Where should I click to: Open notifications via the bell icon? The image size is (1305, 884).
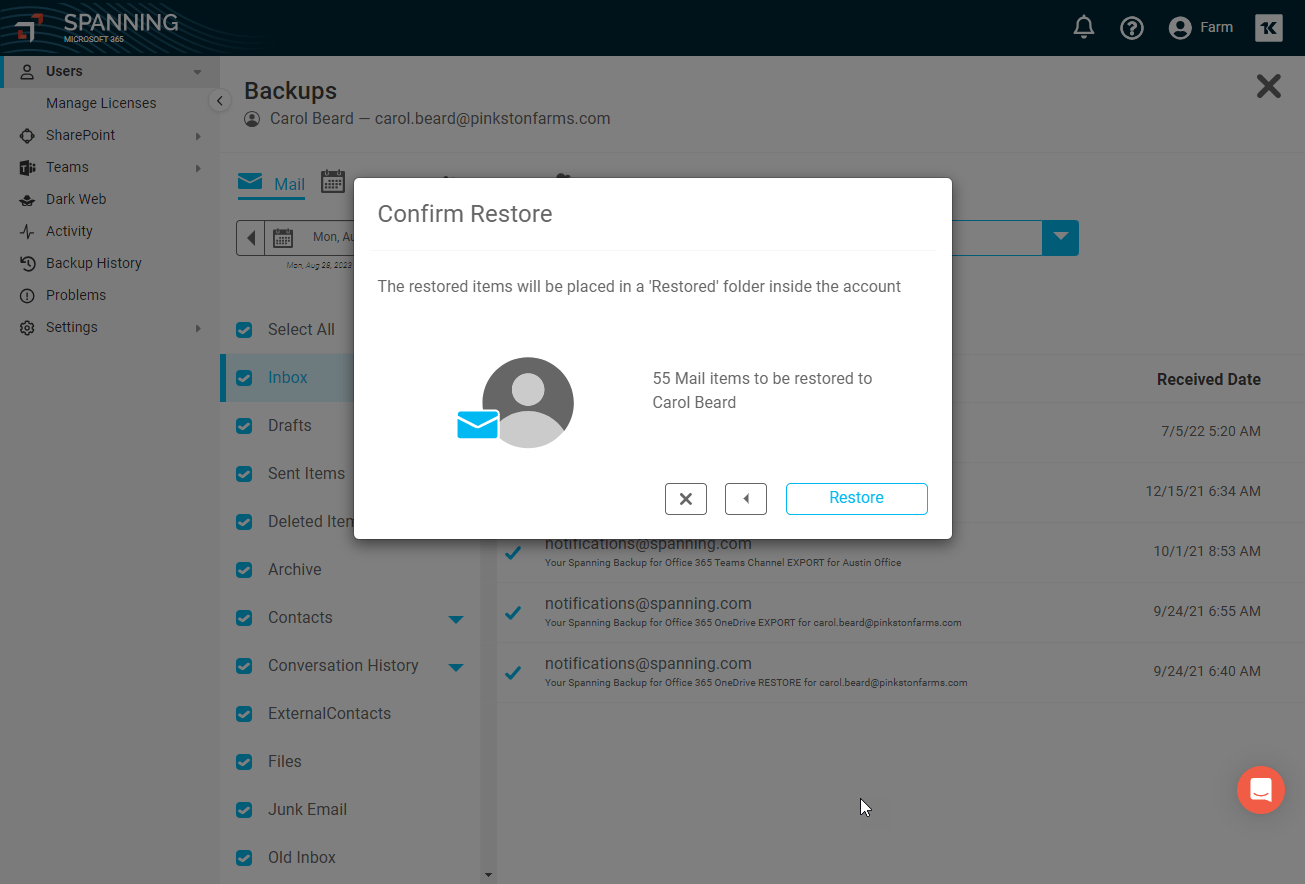pyautogui.click(x=1083, y=27)
